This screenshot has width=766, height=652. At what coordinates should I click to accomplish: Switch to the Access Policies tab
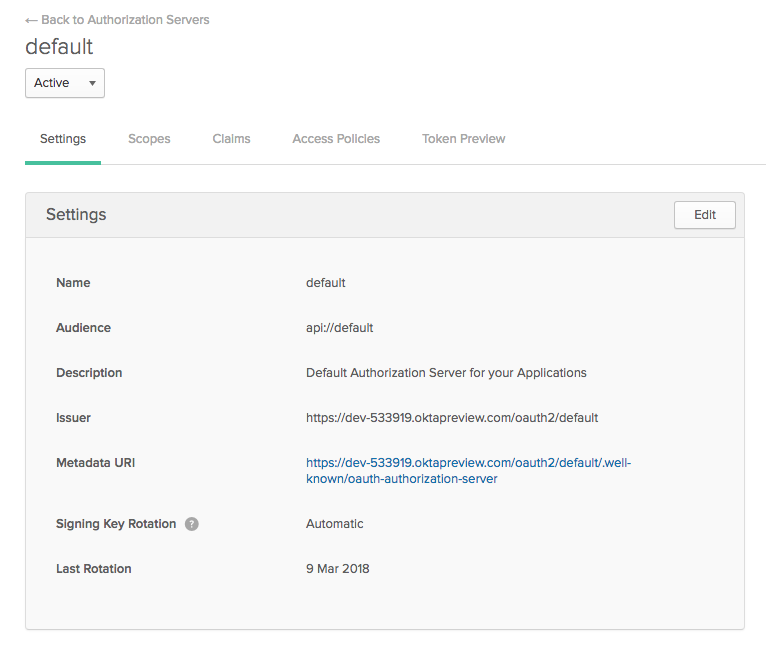[x=336, y=139]
